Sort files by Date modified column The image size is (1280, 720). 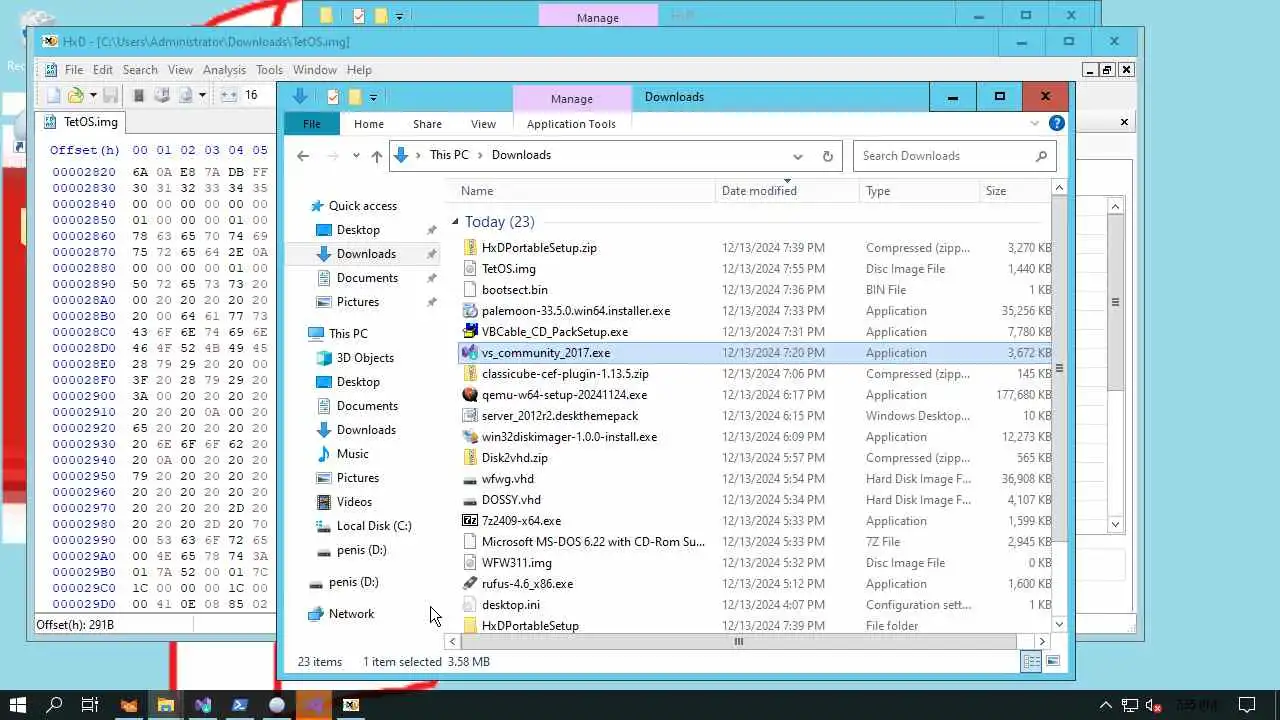(x=787, y=191)
